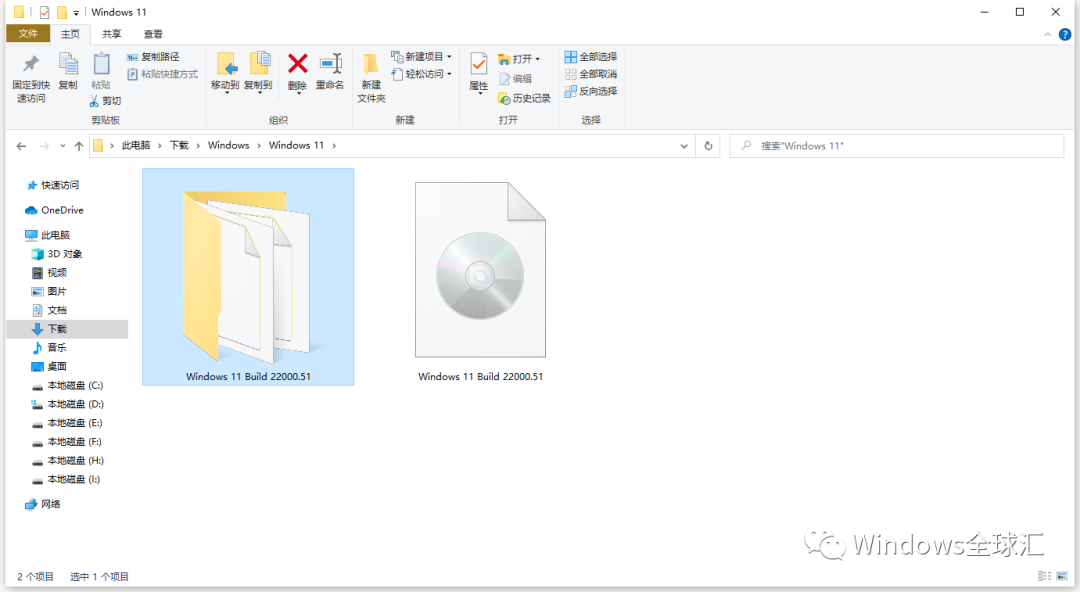Open Local Disk (C:)
1080x592 pixels.
pos(68,385)
